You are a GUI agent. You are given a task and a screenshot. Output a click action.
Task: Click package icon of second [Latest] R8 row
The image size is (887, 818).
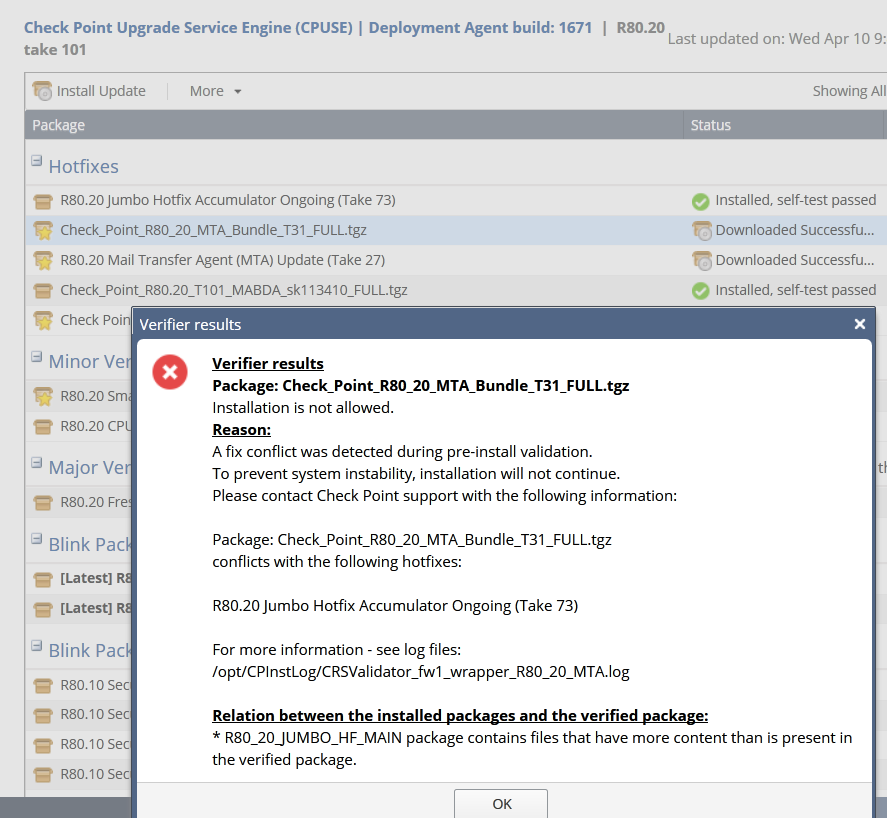pos(43,609)
